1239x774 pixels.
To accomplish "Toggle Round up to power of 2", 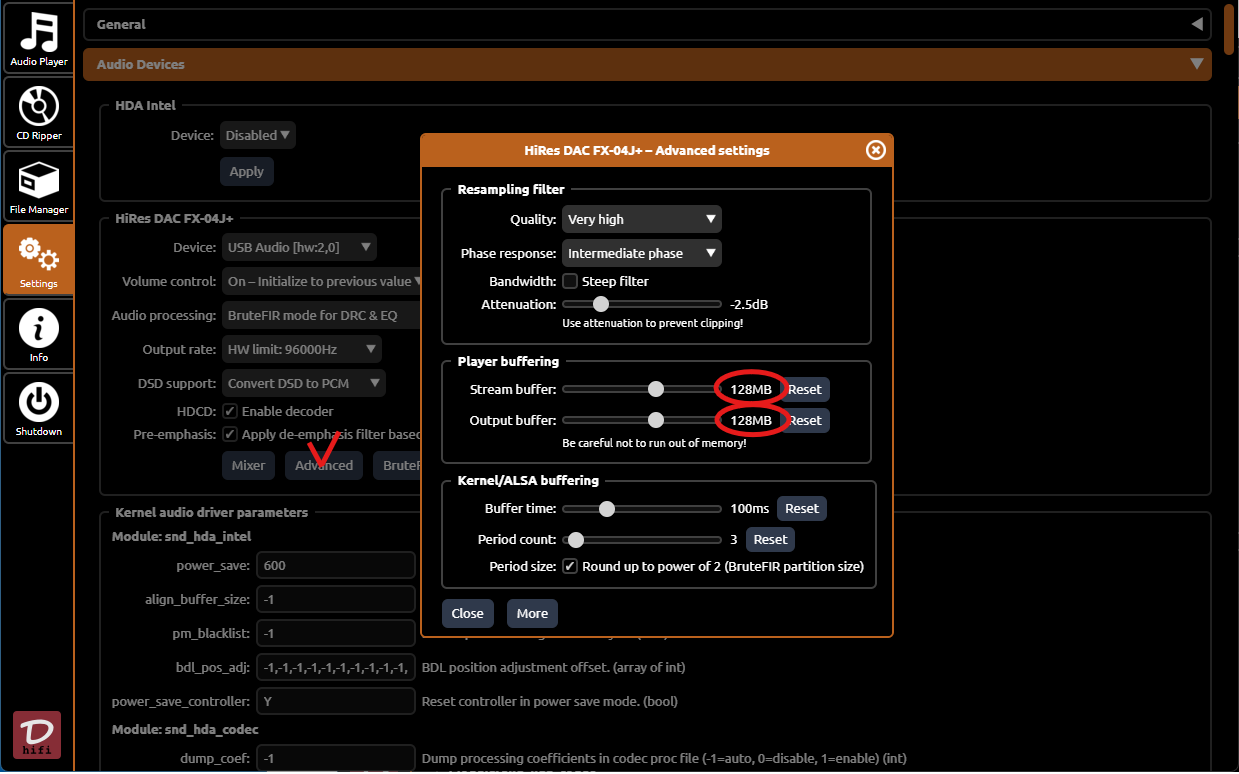I will (x=570, y=566).
